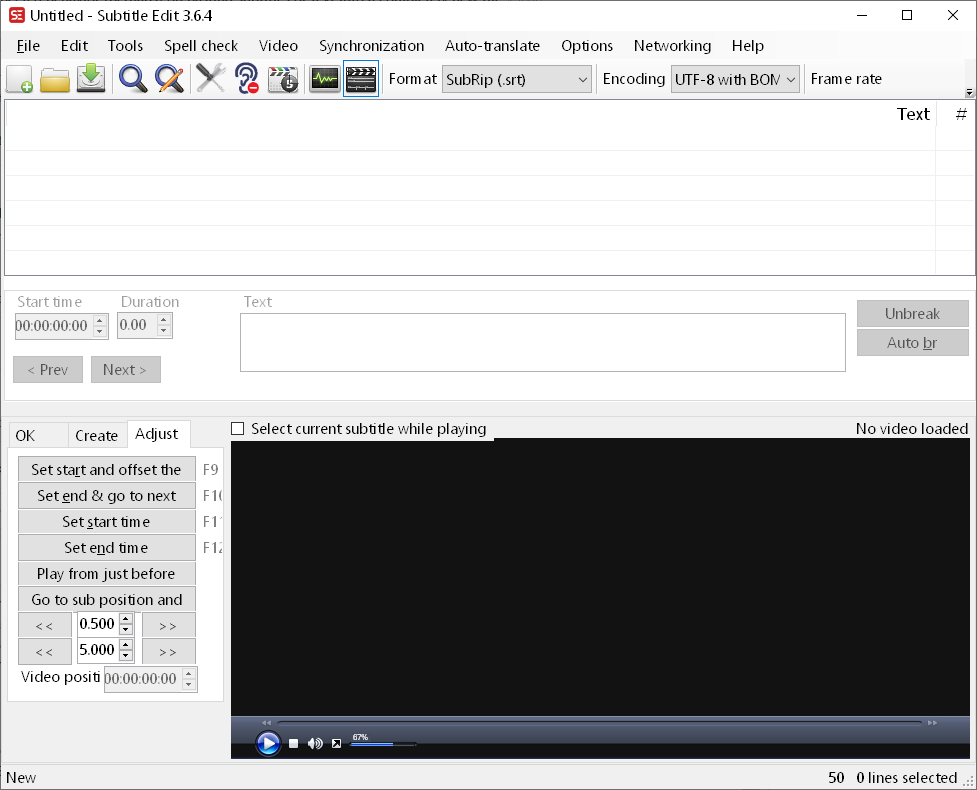The width and height of the screenshot is (977, 790).
Task: Create a new subtitle file
Action: pos(19,79)
